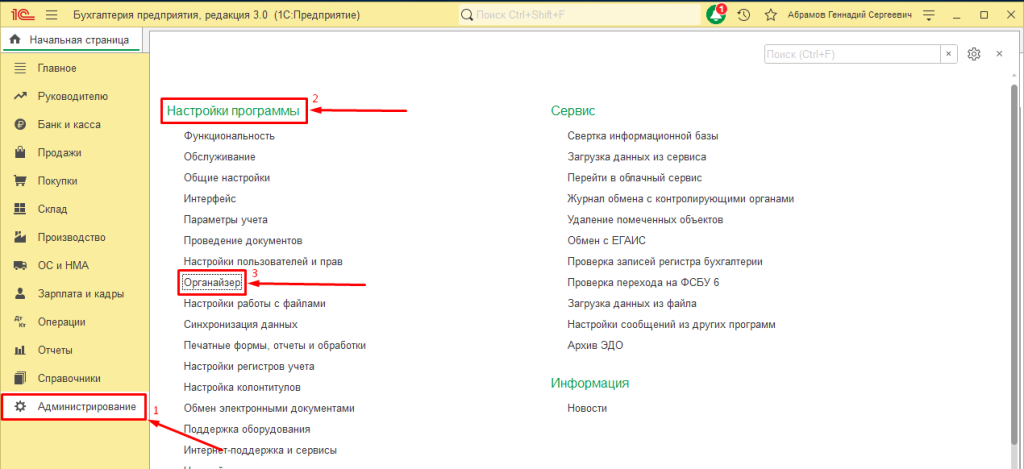Open the Параметры учета link
This screenshot has height=469, width=1024.
tap(225, 219)
